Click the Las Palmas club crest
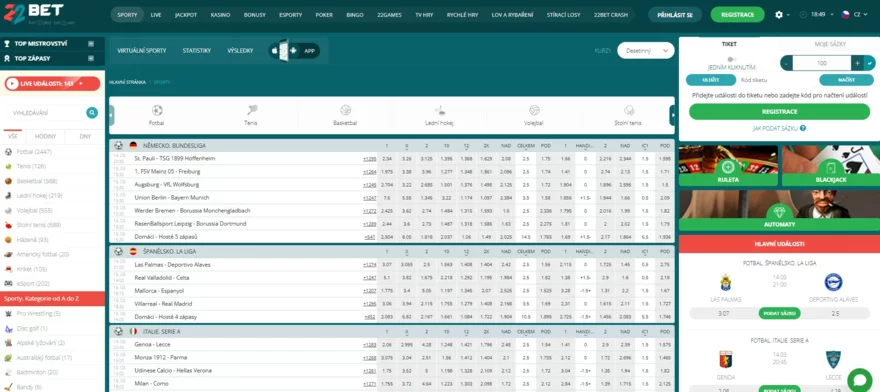 tap(727, 282)
